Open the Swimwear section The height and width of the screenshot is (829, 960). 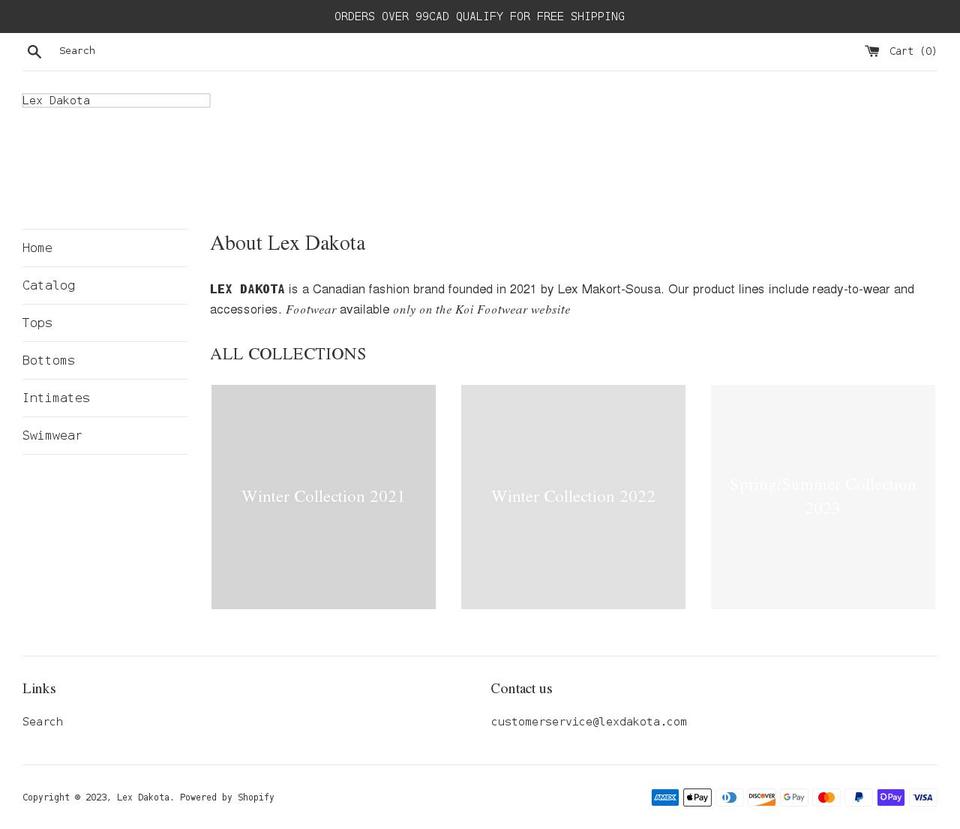[x=51, y=435]
